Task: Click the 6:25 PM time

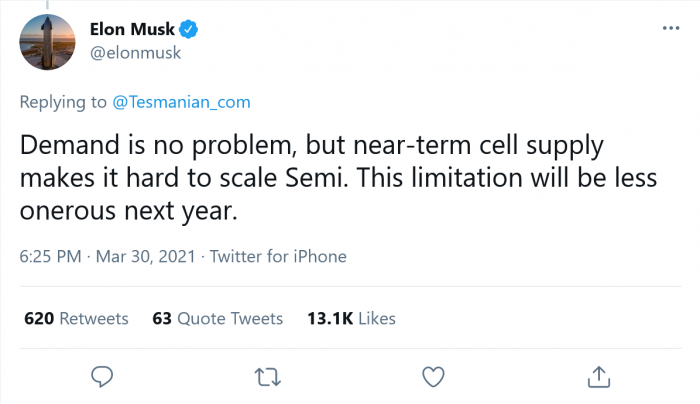Action: pyautogui.click(x=50, y=257)
